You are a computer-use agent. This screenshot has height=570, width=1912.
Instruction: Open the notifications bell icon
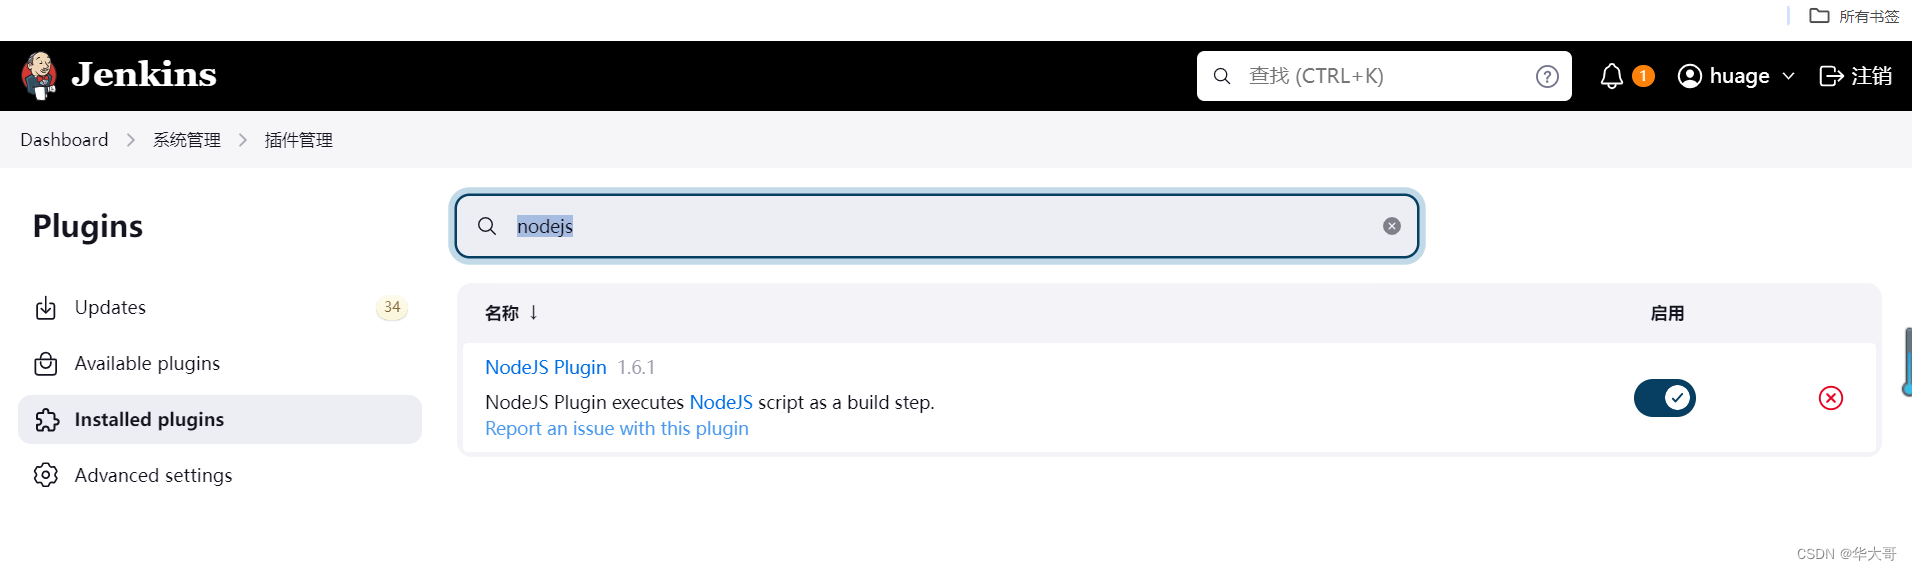pos(1611,76)
